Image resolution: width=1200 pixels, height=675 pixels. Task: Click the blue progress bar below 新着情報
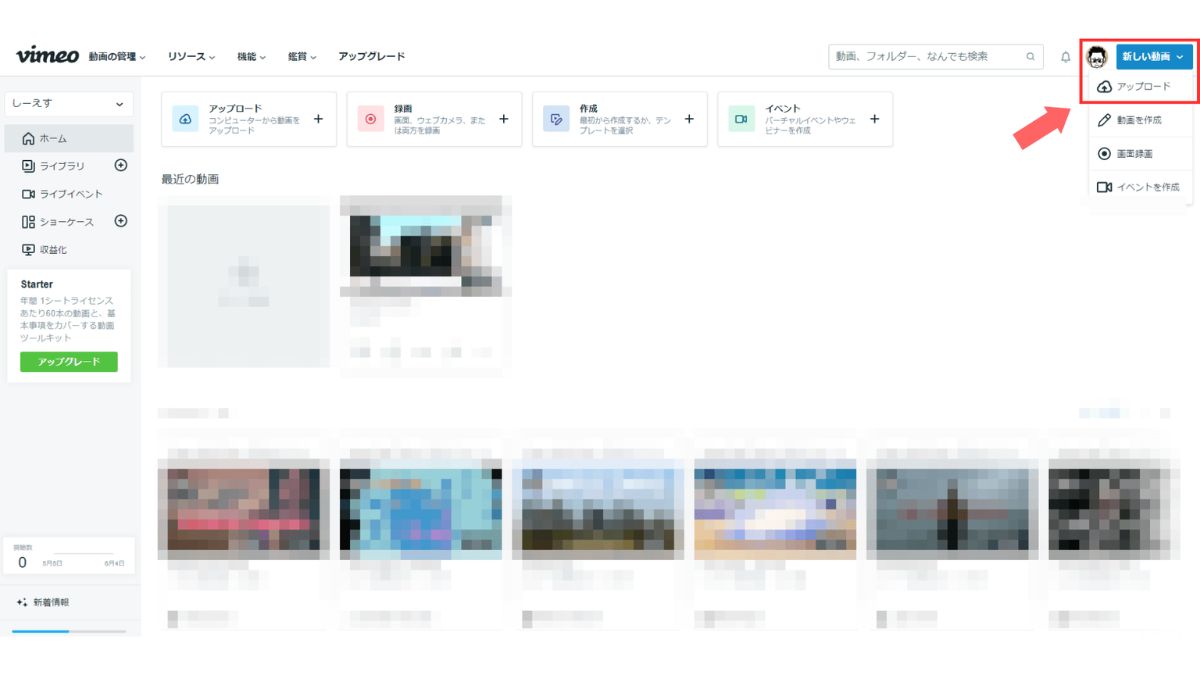pos(41,632)
